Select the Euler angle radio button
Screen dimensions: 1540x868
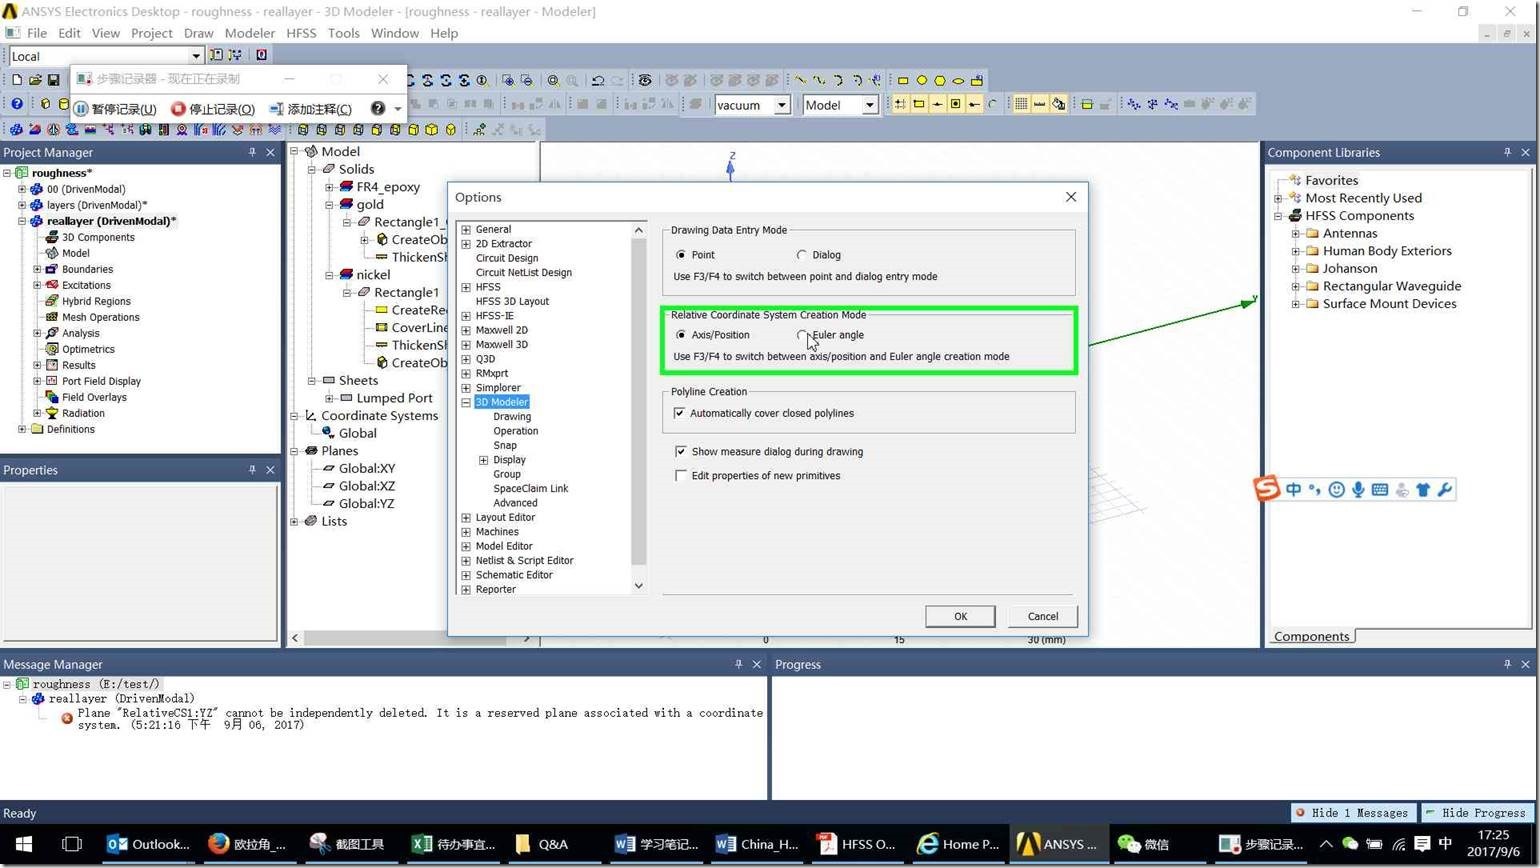click(802, 335)
